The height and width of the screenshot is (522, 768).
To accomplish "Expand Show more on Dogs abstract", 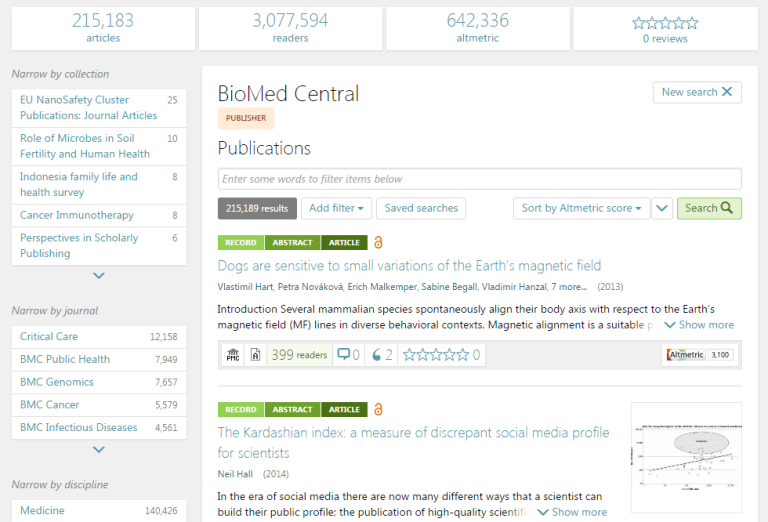I will 699,325.
